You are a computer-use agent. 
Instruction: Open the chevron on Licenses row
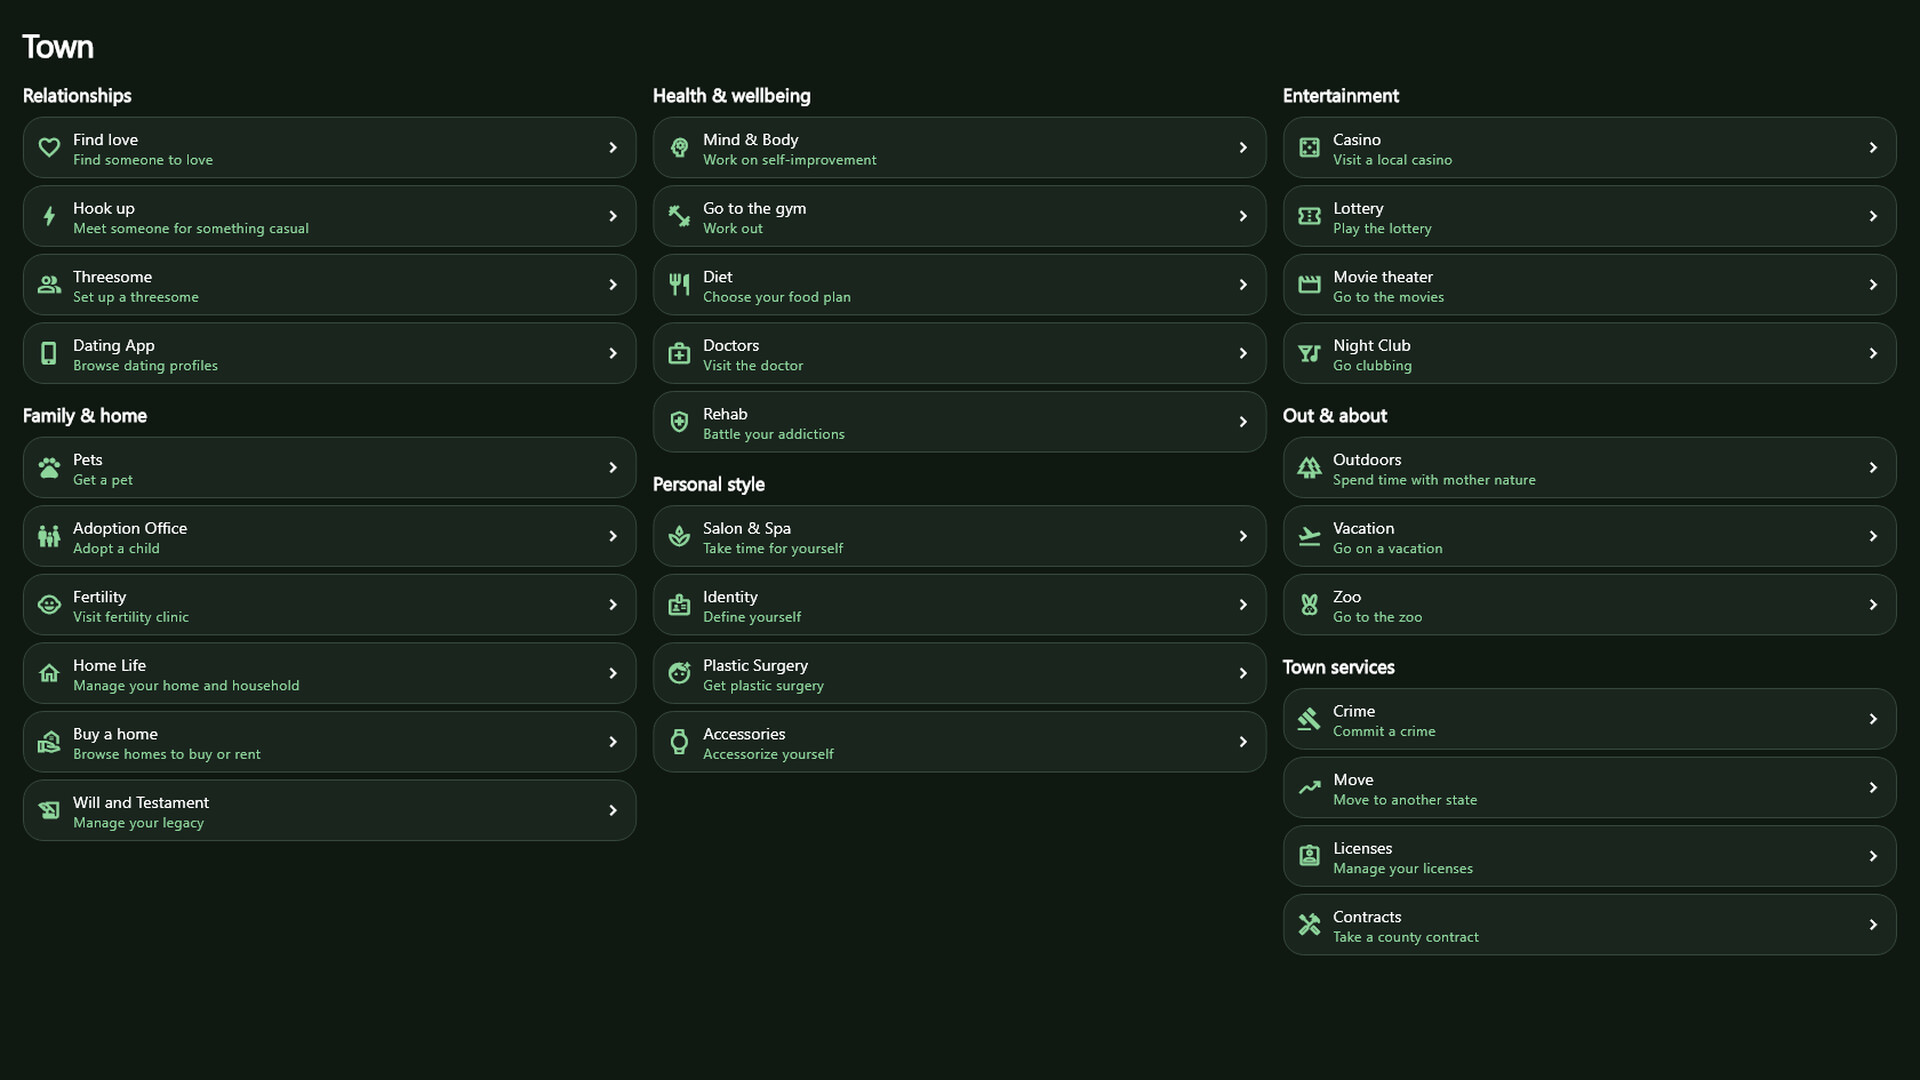point(1873,856)
